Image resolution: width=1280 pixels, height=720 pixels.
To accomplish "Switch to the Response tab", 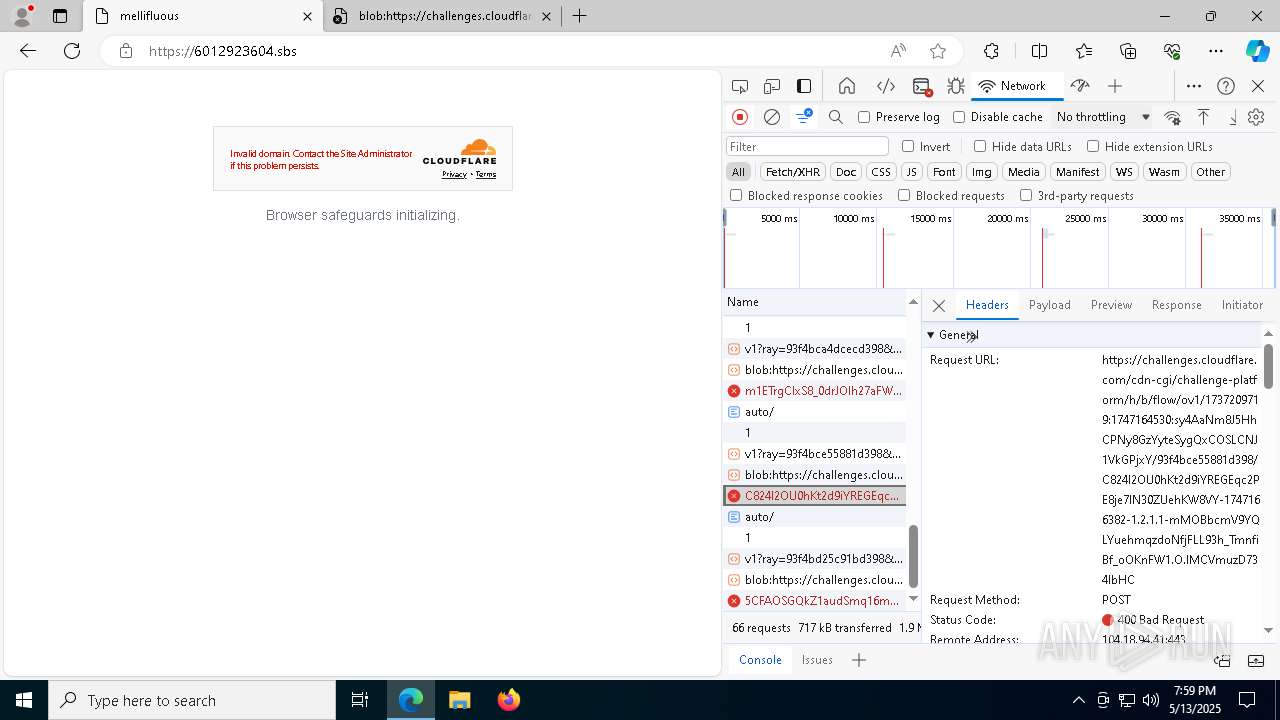I will click(x=1176, y=305).
